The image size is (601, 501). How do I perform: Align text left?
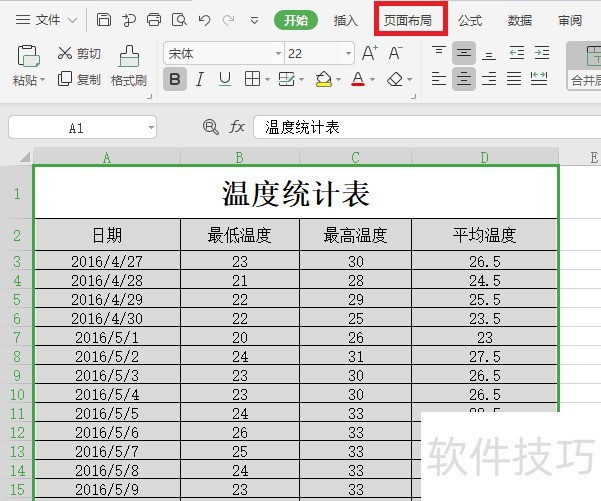tap(438, 79)
